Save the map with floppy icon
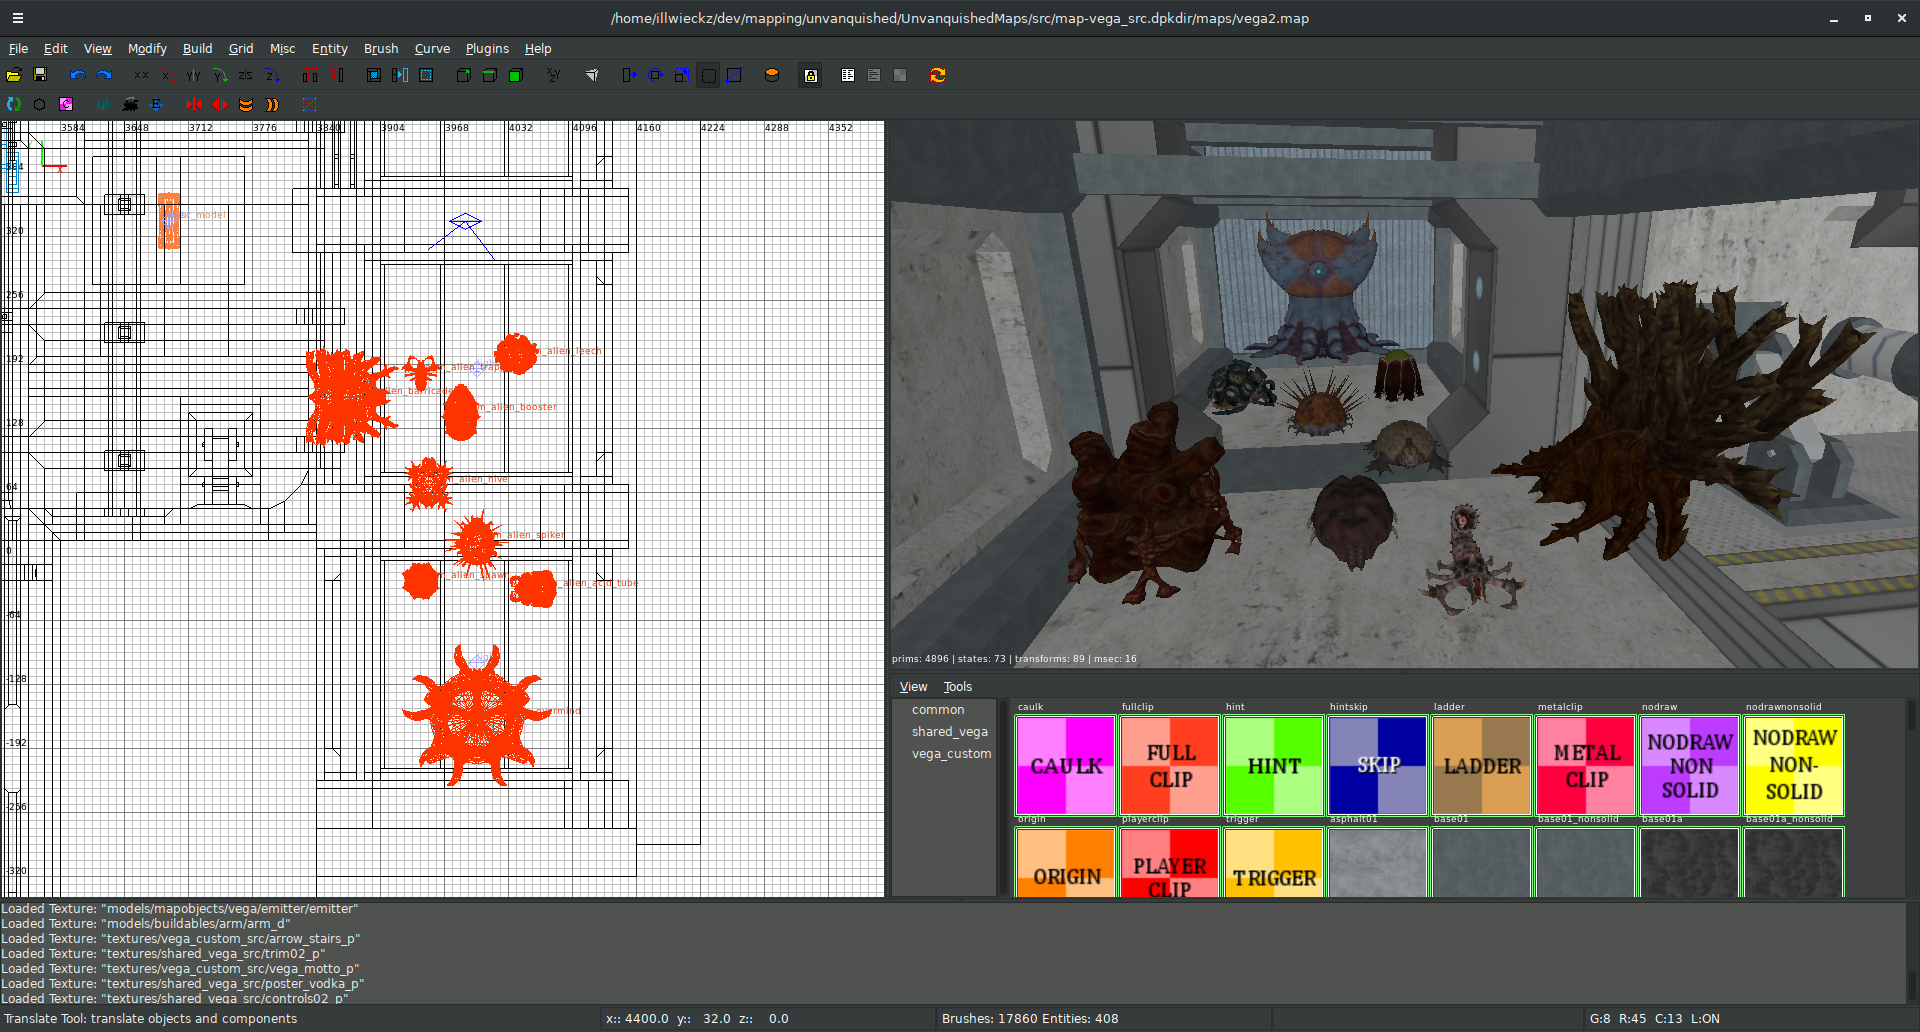Viewport: 1920px width, 1032px height. pyautogui.click(x=40, y=75)
